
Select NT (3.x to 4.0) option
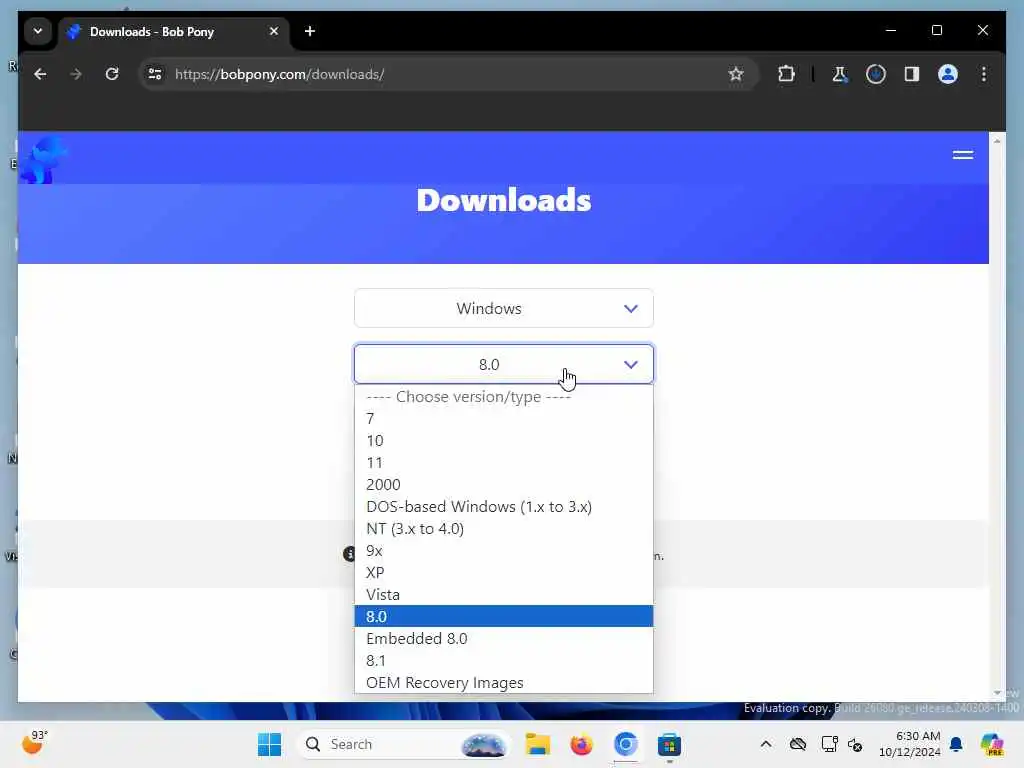click(504, 529)
